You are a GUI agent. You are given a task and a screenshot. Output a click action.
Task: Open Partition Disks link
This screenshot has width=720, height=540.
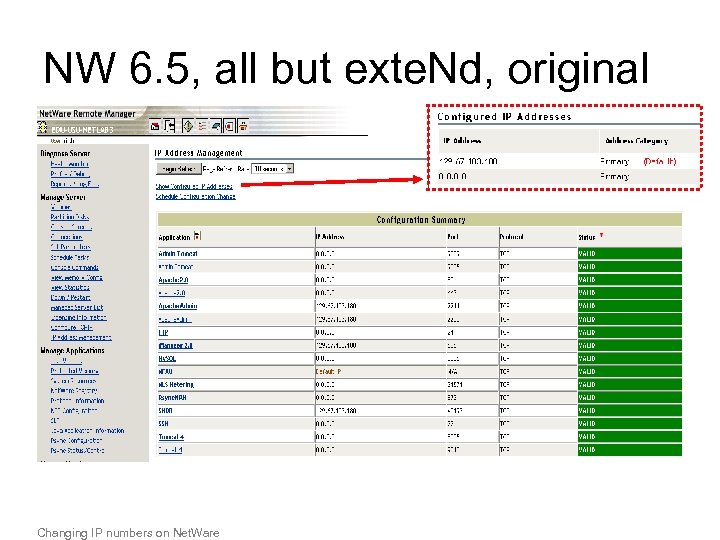[69, 217]
